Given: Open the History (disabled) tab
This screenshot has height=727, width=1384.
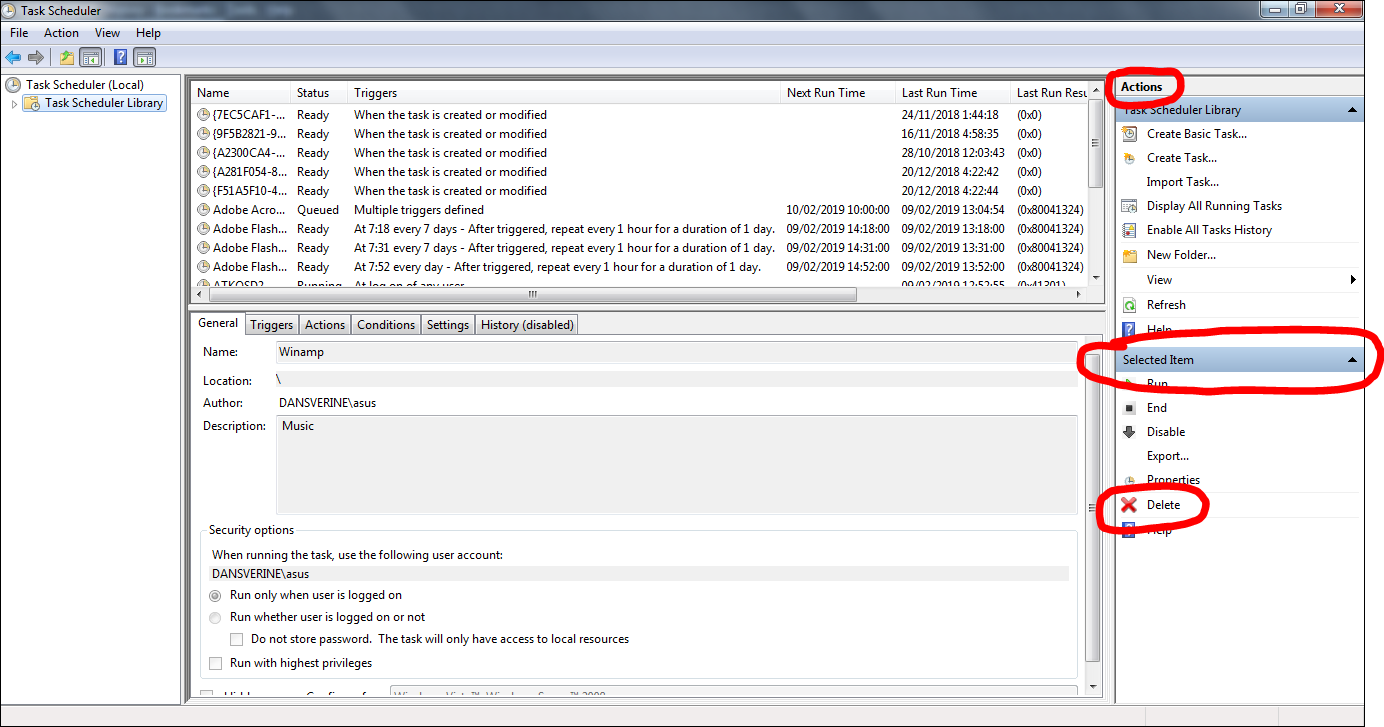Looking at the screenshot, I should (x=527, y=325).
